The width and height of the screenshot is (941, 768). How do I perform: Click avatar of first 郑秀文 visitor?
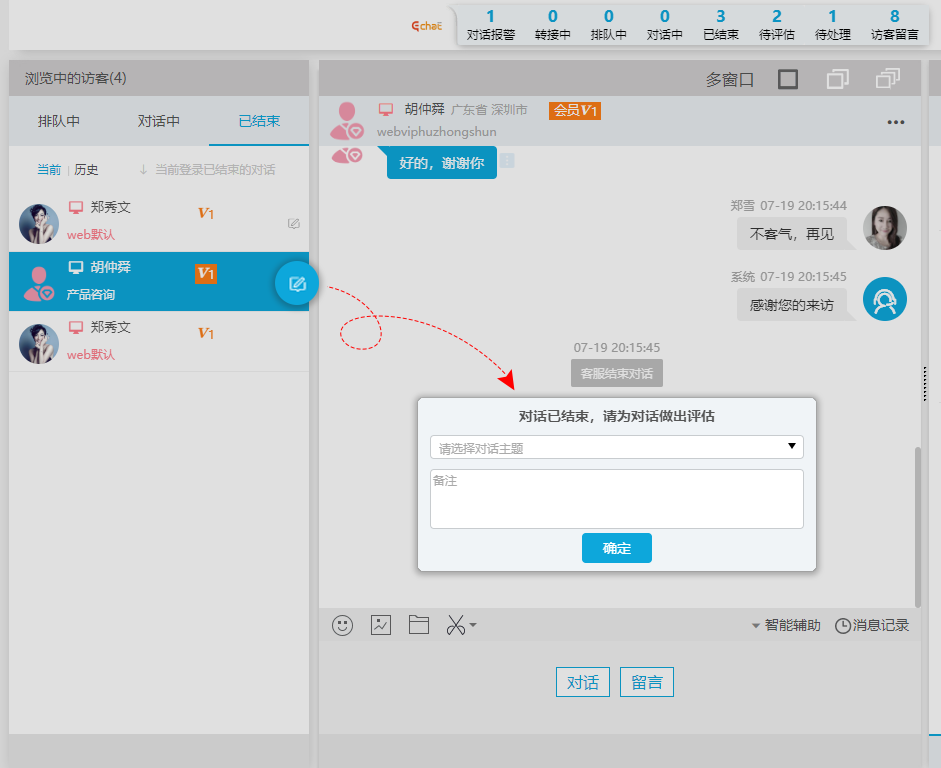39,224
